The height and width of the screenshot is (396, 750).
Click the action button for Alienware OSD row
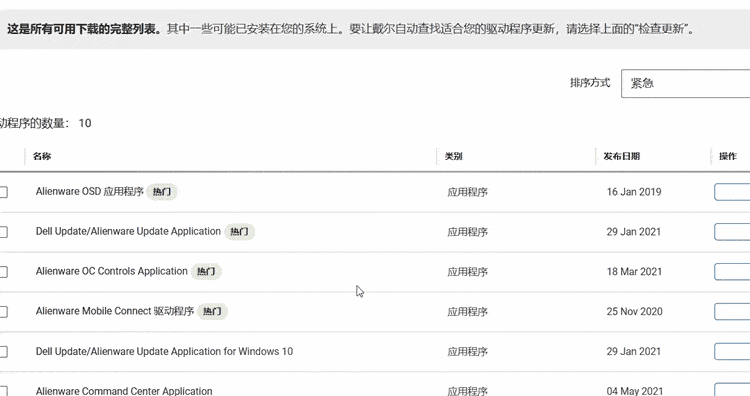coord(732,192)
